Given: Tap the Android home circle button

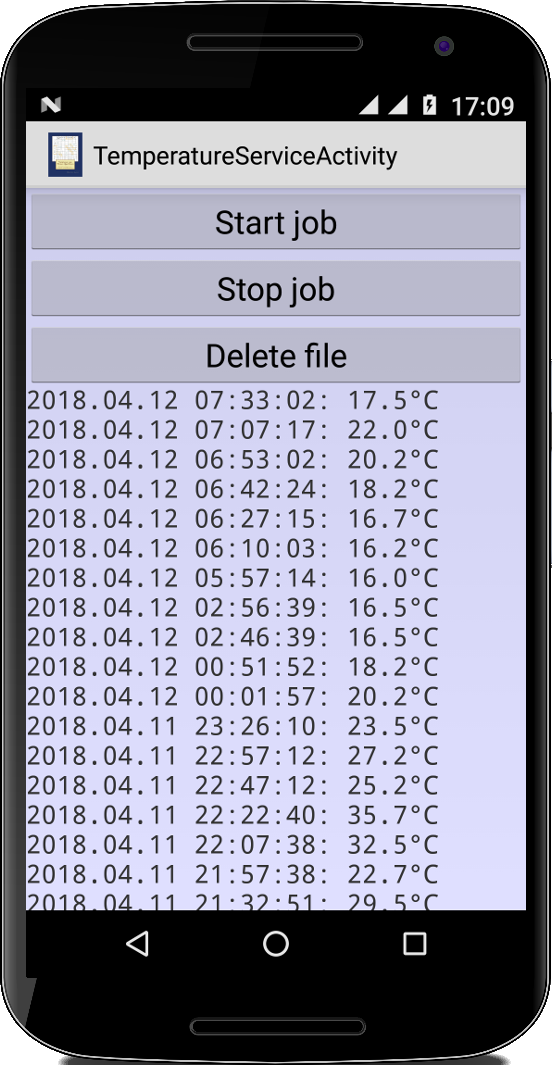Looking at the screenshot, I should click(276, 943).
